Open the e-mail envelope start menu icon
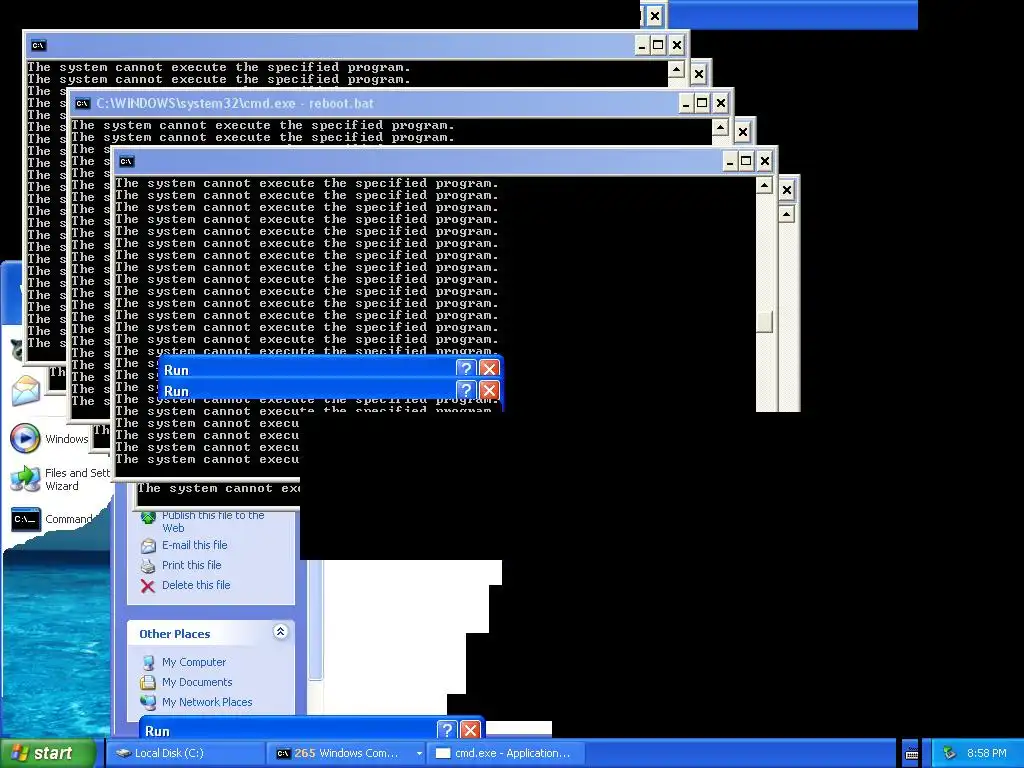Screen dimensions: 1024x768 click(x=25, y=391)
